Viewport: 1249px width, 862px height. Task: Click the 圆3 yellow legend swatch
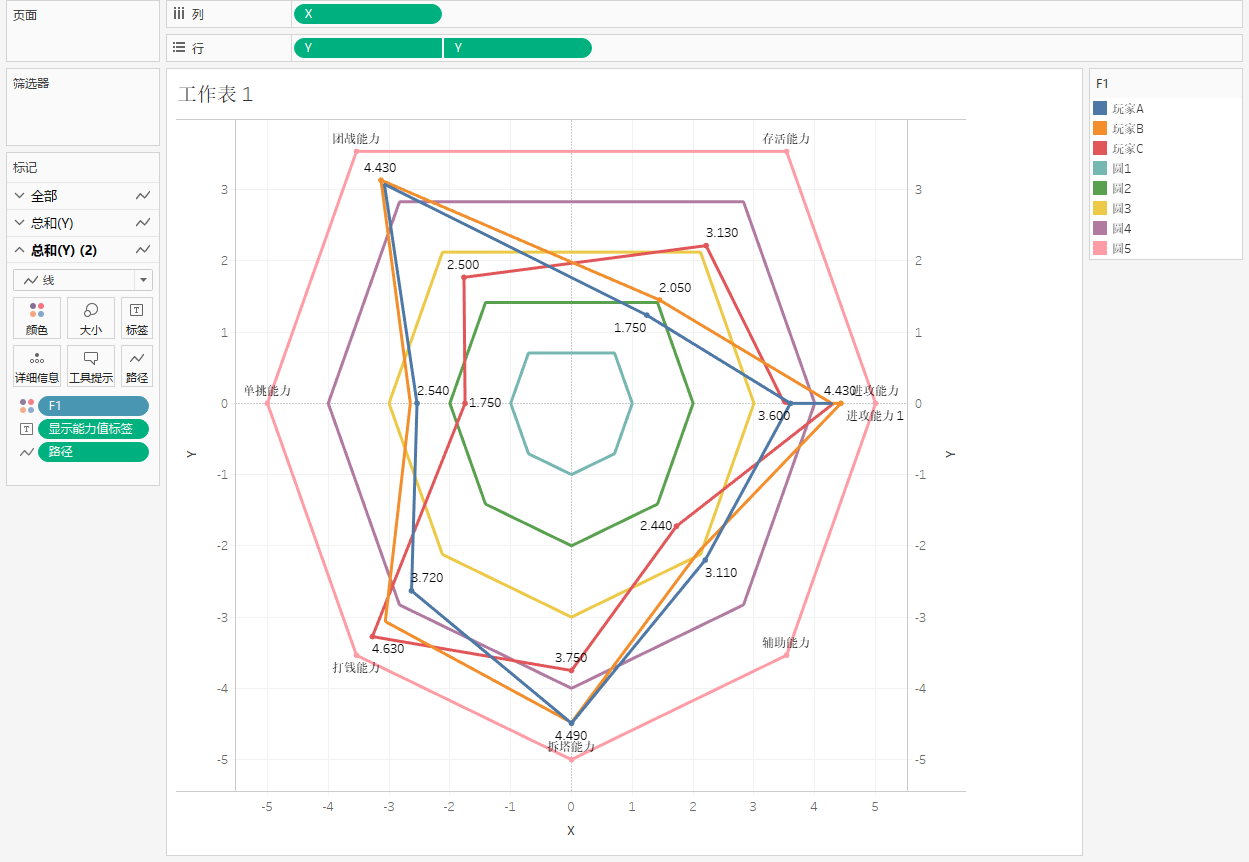(1100, 208)
